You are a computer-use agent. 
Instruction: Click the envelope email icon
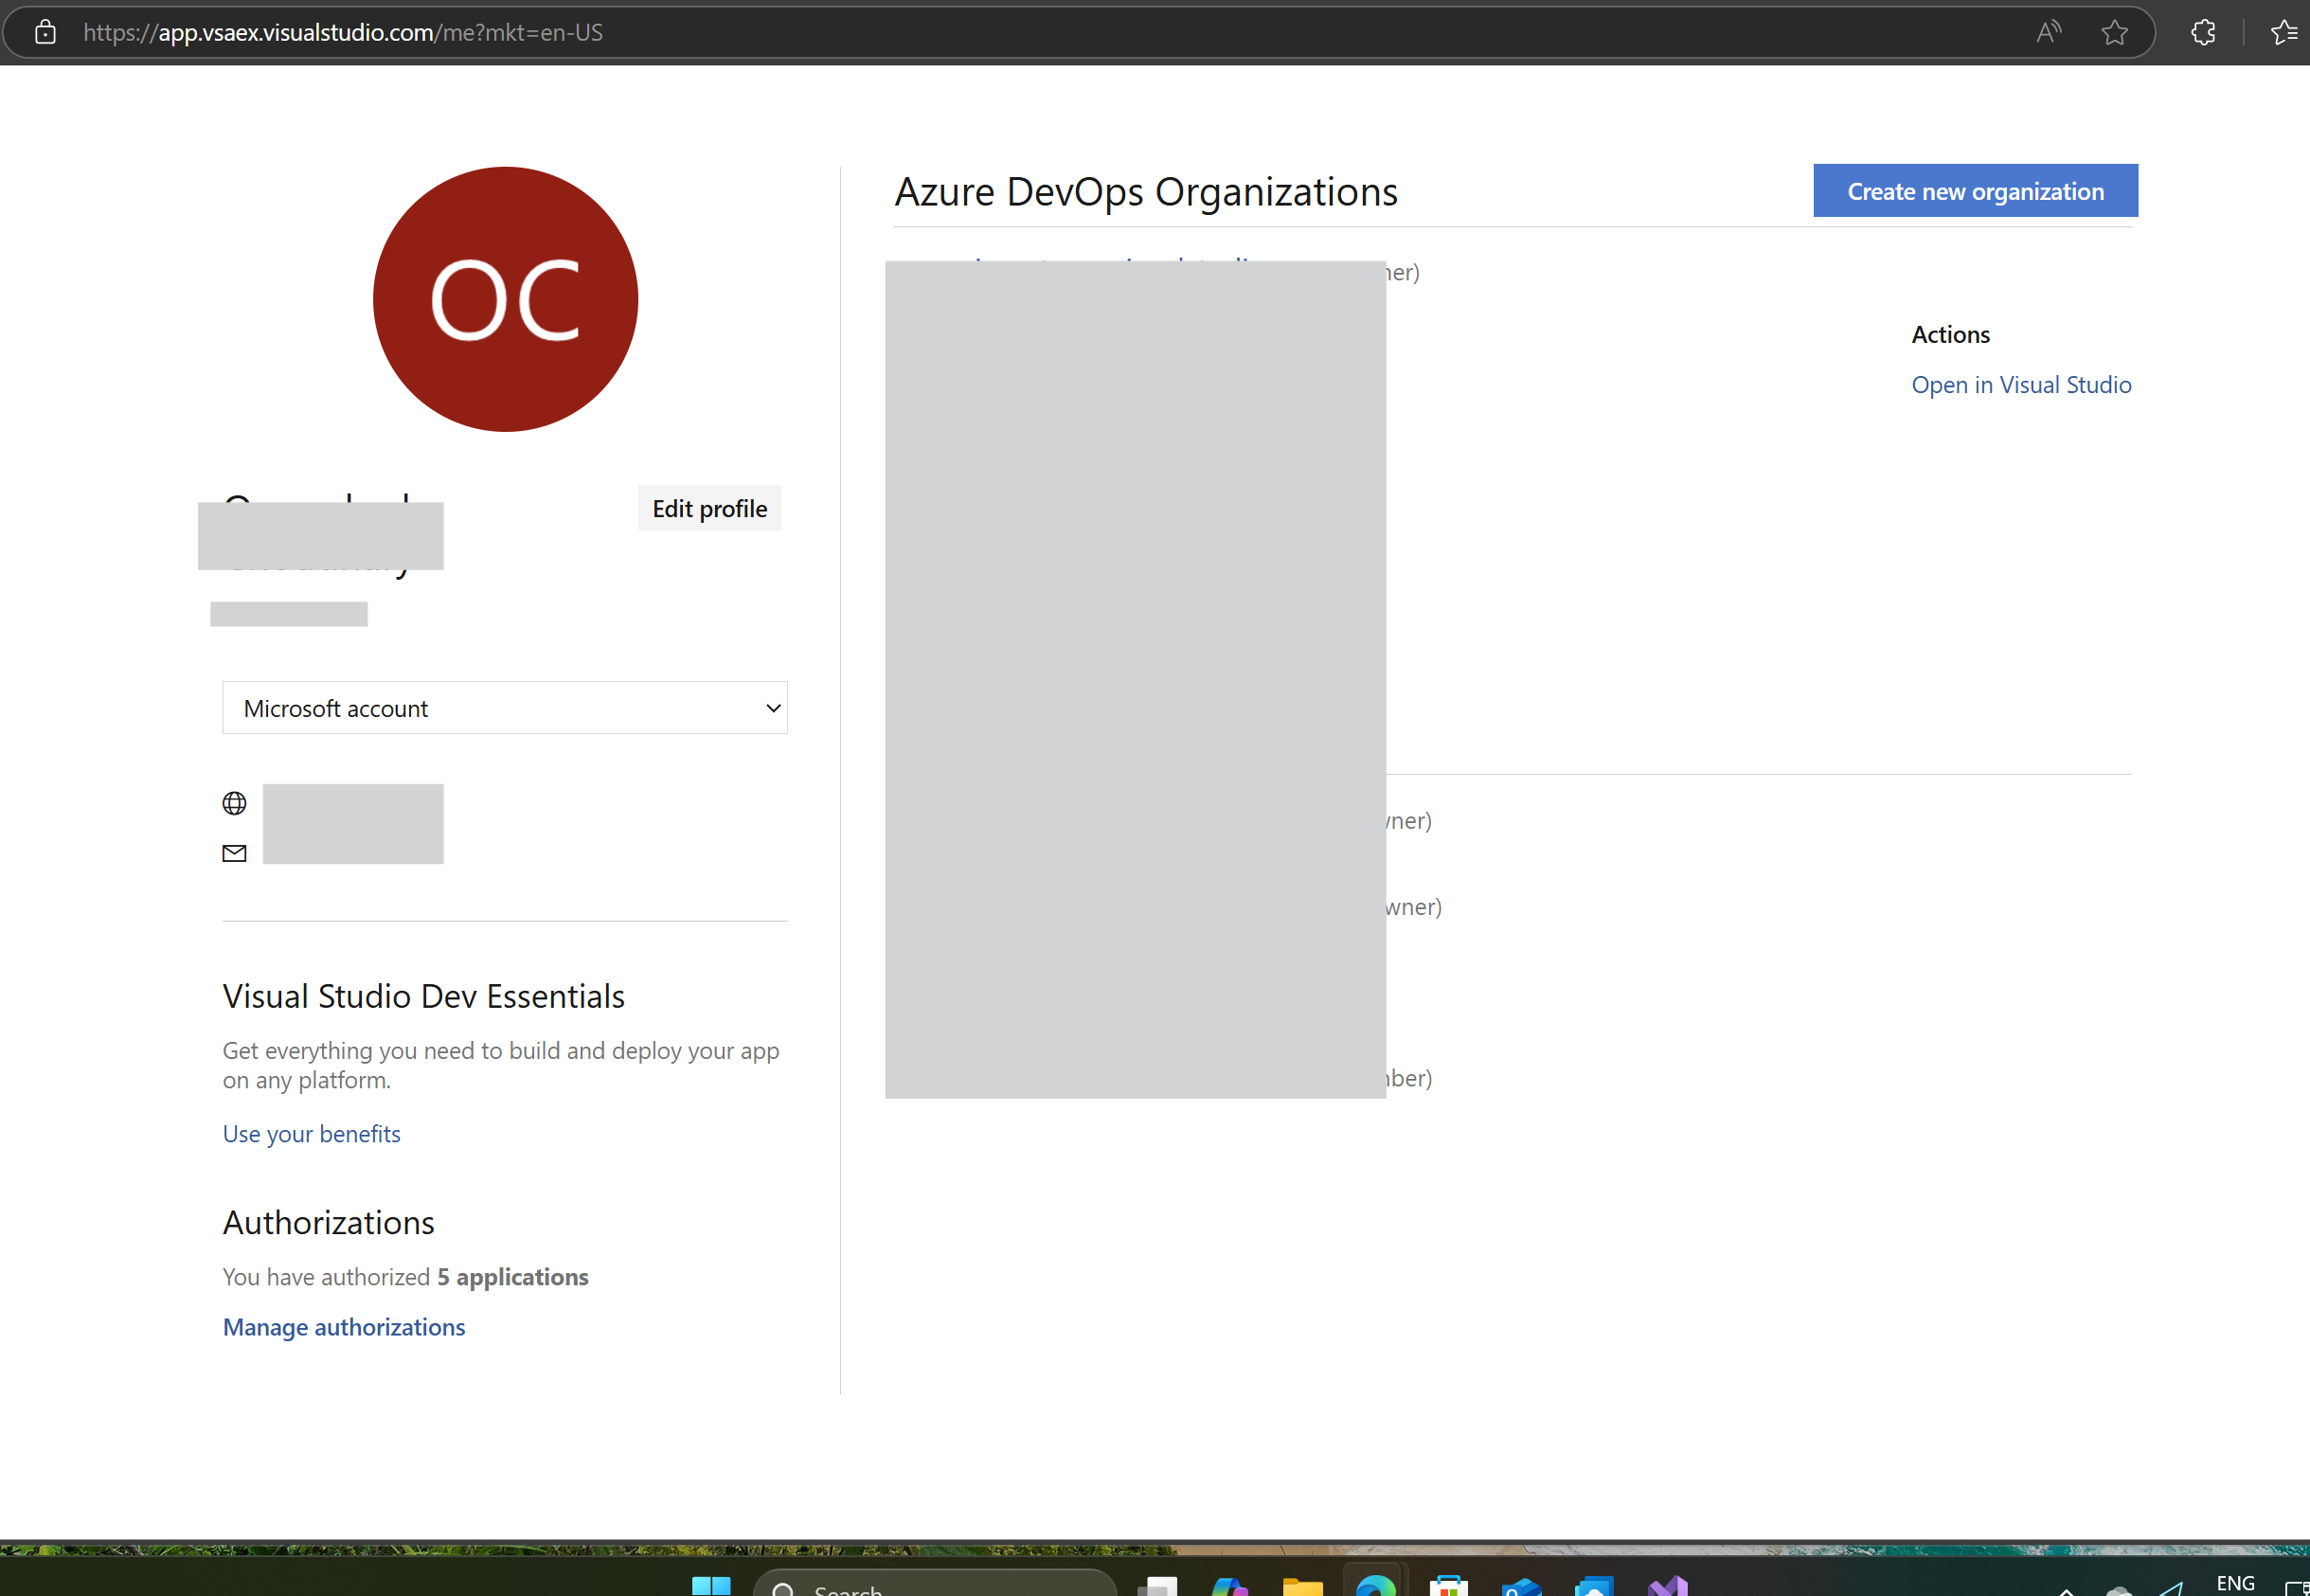pos(234,853)
